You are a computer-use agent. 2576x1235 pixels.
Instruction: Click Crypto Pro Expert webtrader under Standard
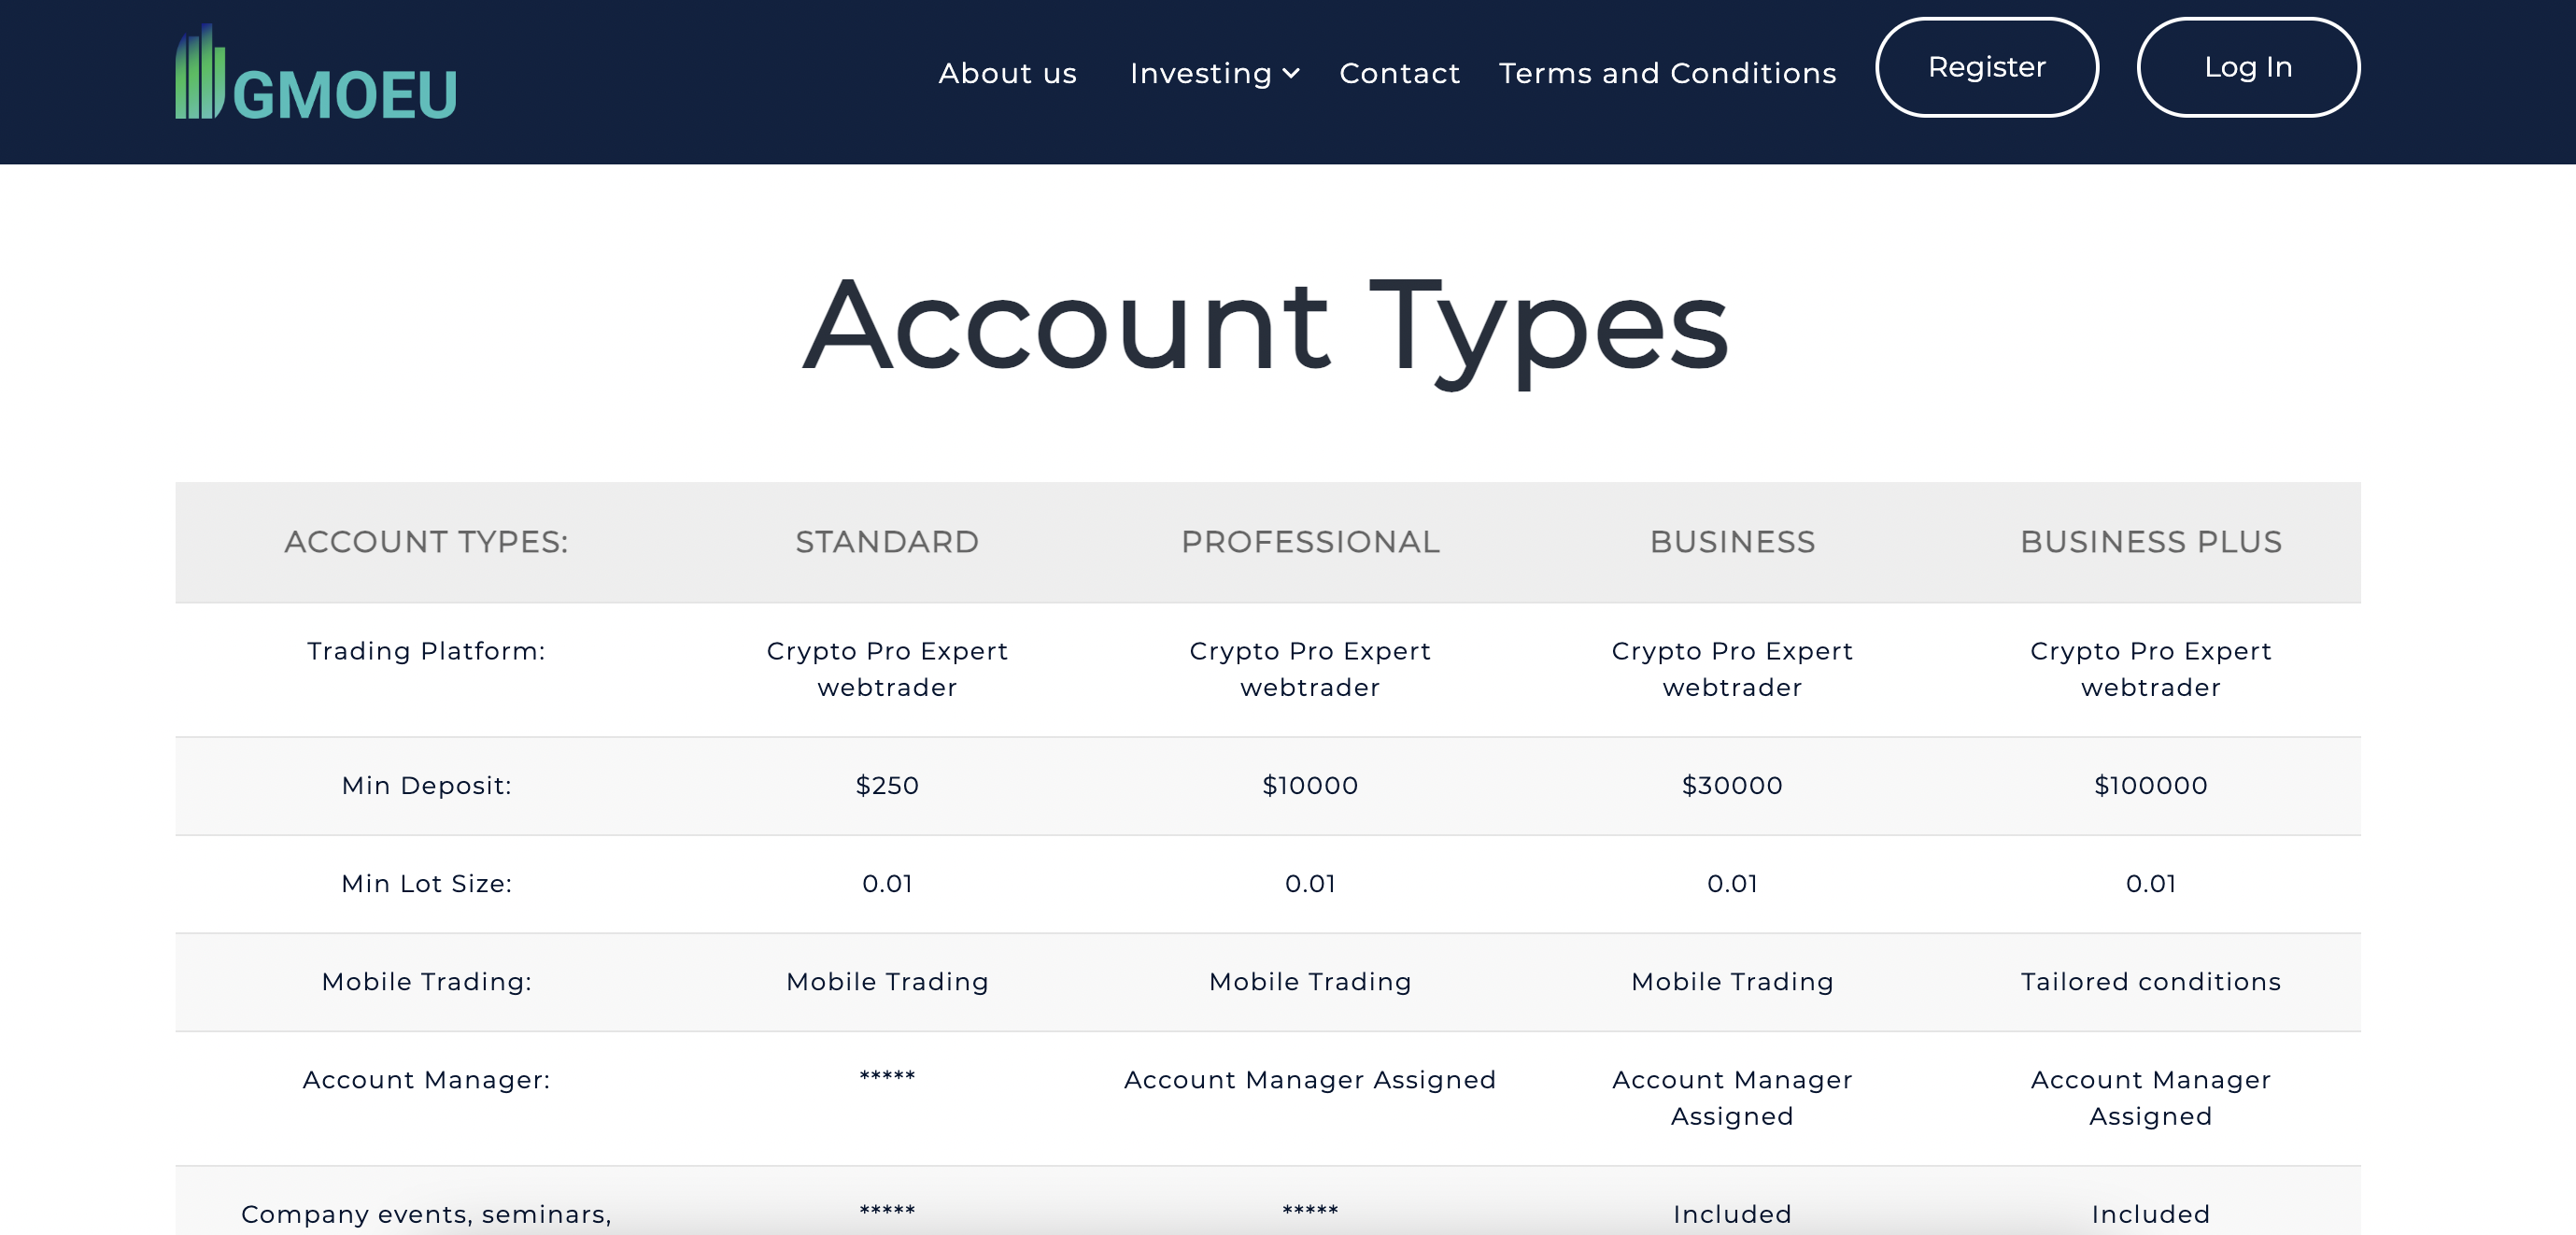[x=887, y=669]
